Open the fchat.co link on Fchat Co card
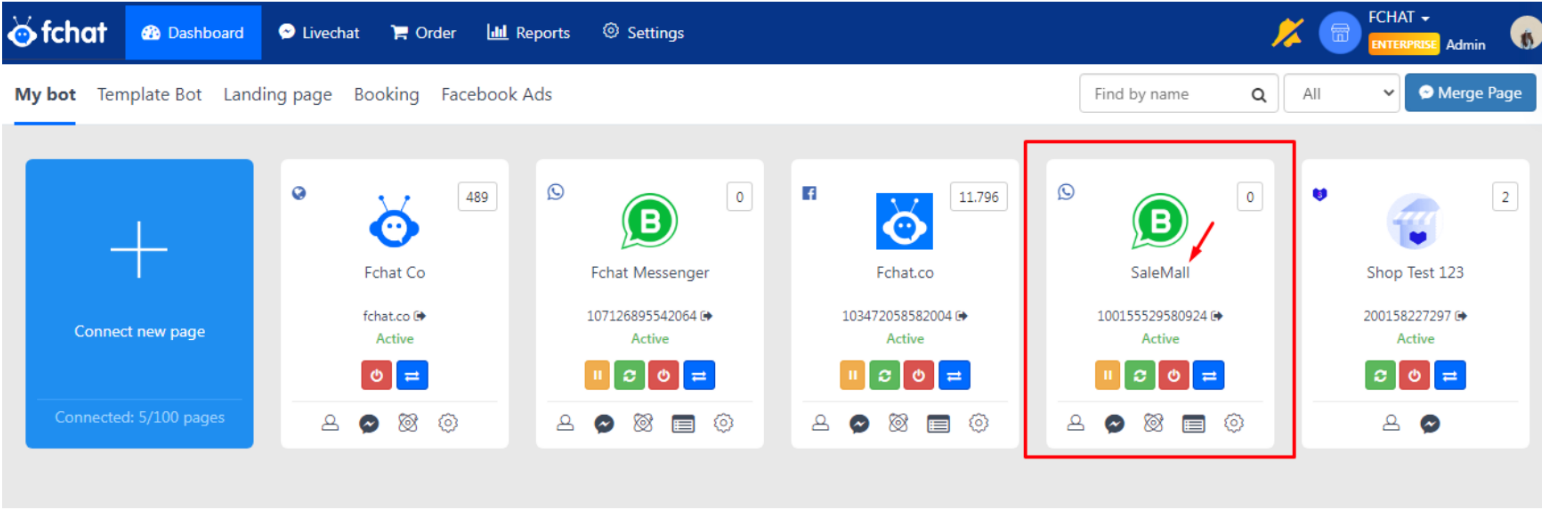The image size is (1542, 527). [x=394, y=315]
